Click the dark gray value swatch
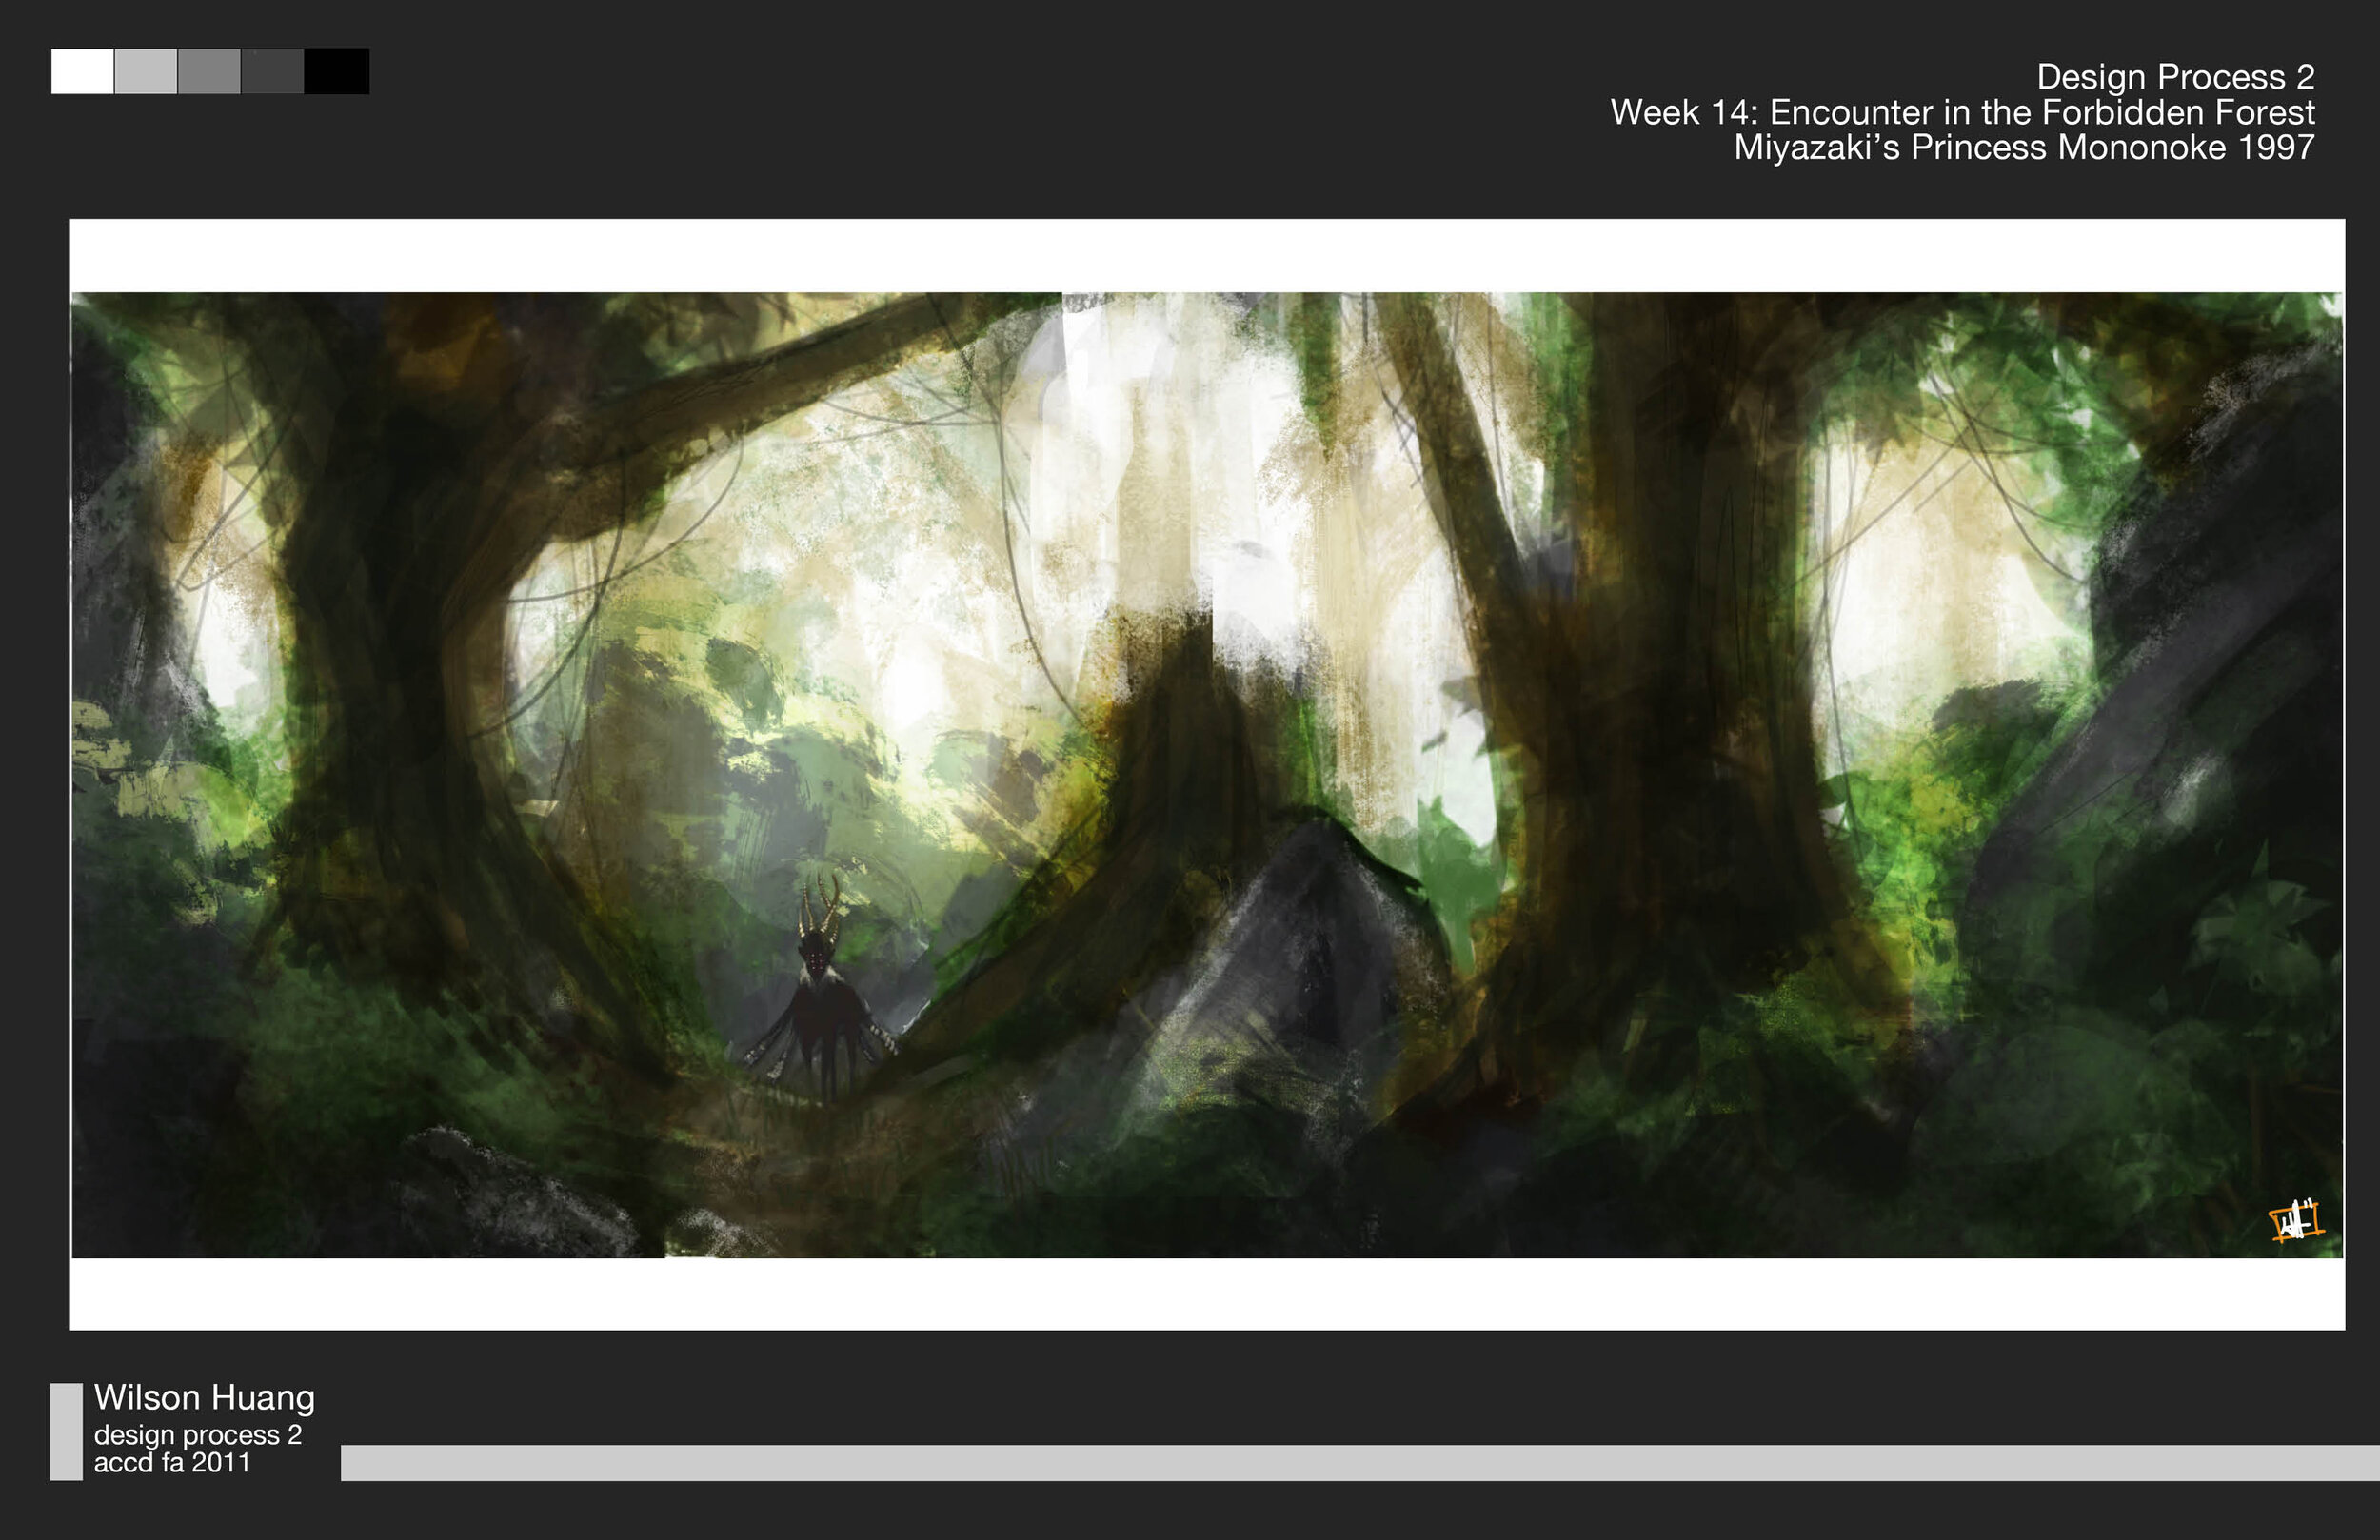 [272, 71]
